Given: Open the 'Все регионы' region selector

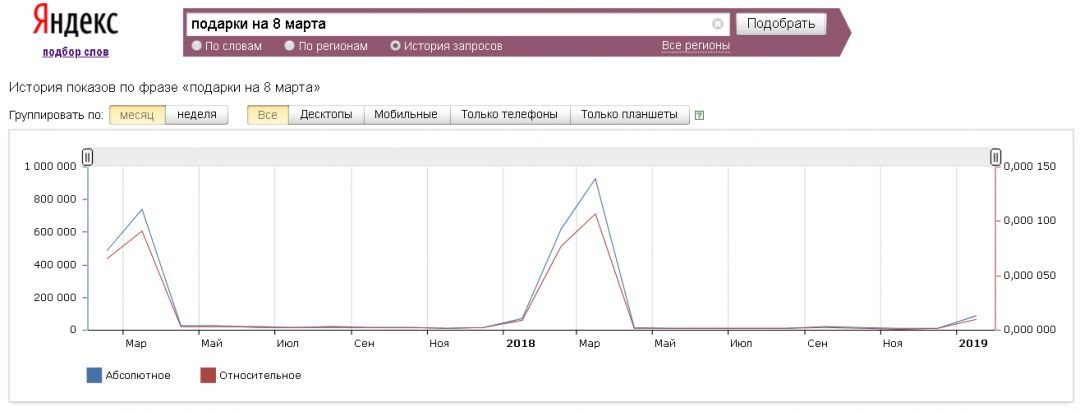Looking at the screenshot, I should [x=695, y=46].
